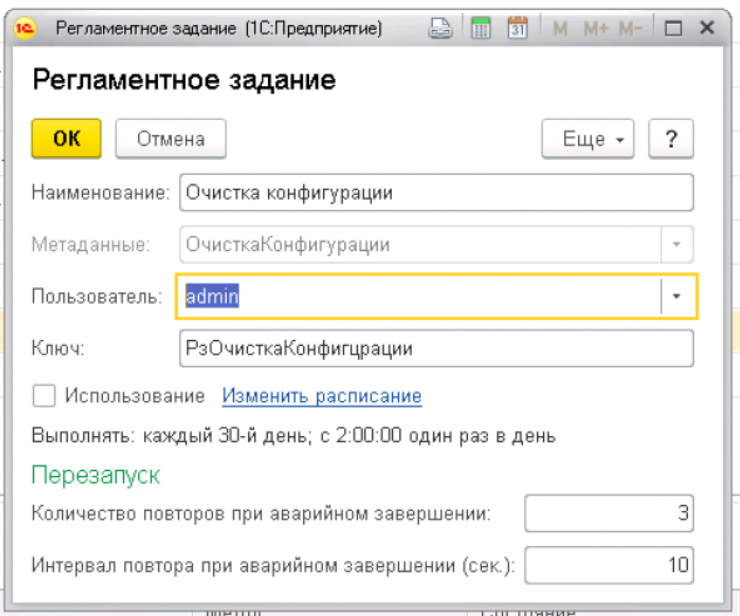
Task: Click the Выполнять schedule description text
Action: pos(294,436)
